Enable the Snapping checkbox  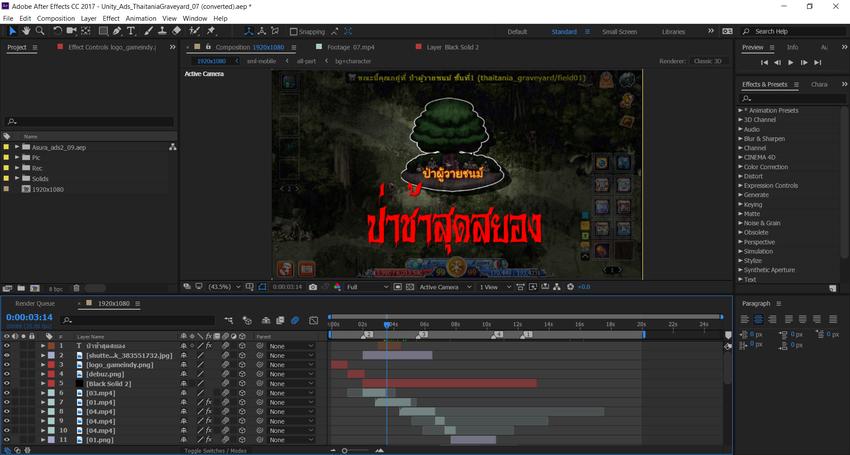pos(293,32)
